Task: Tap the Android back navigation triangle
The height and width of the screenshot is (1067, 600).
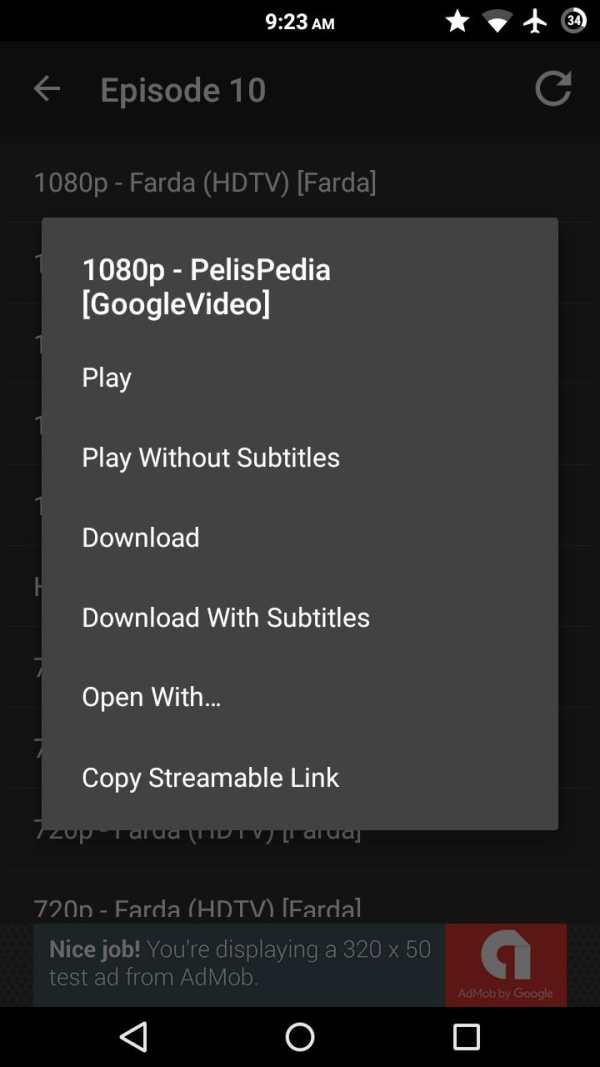Action: (133, 1036)
